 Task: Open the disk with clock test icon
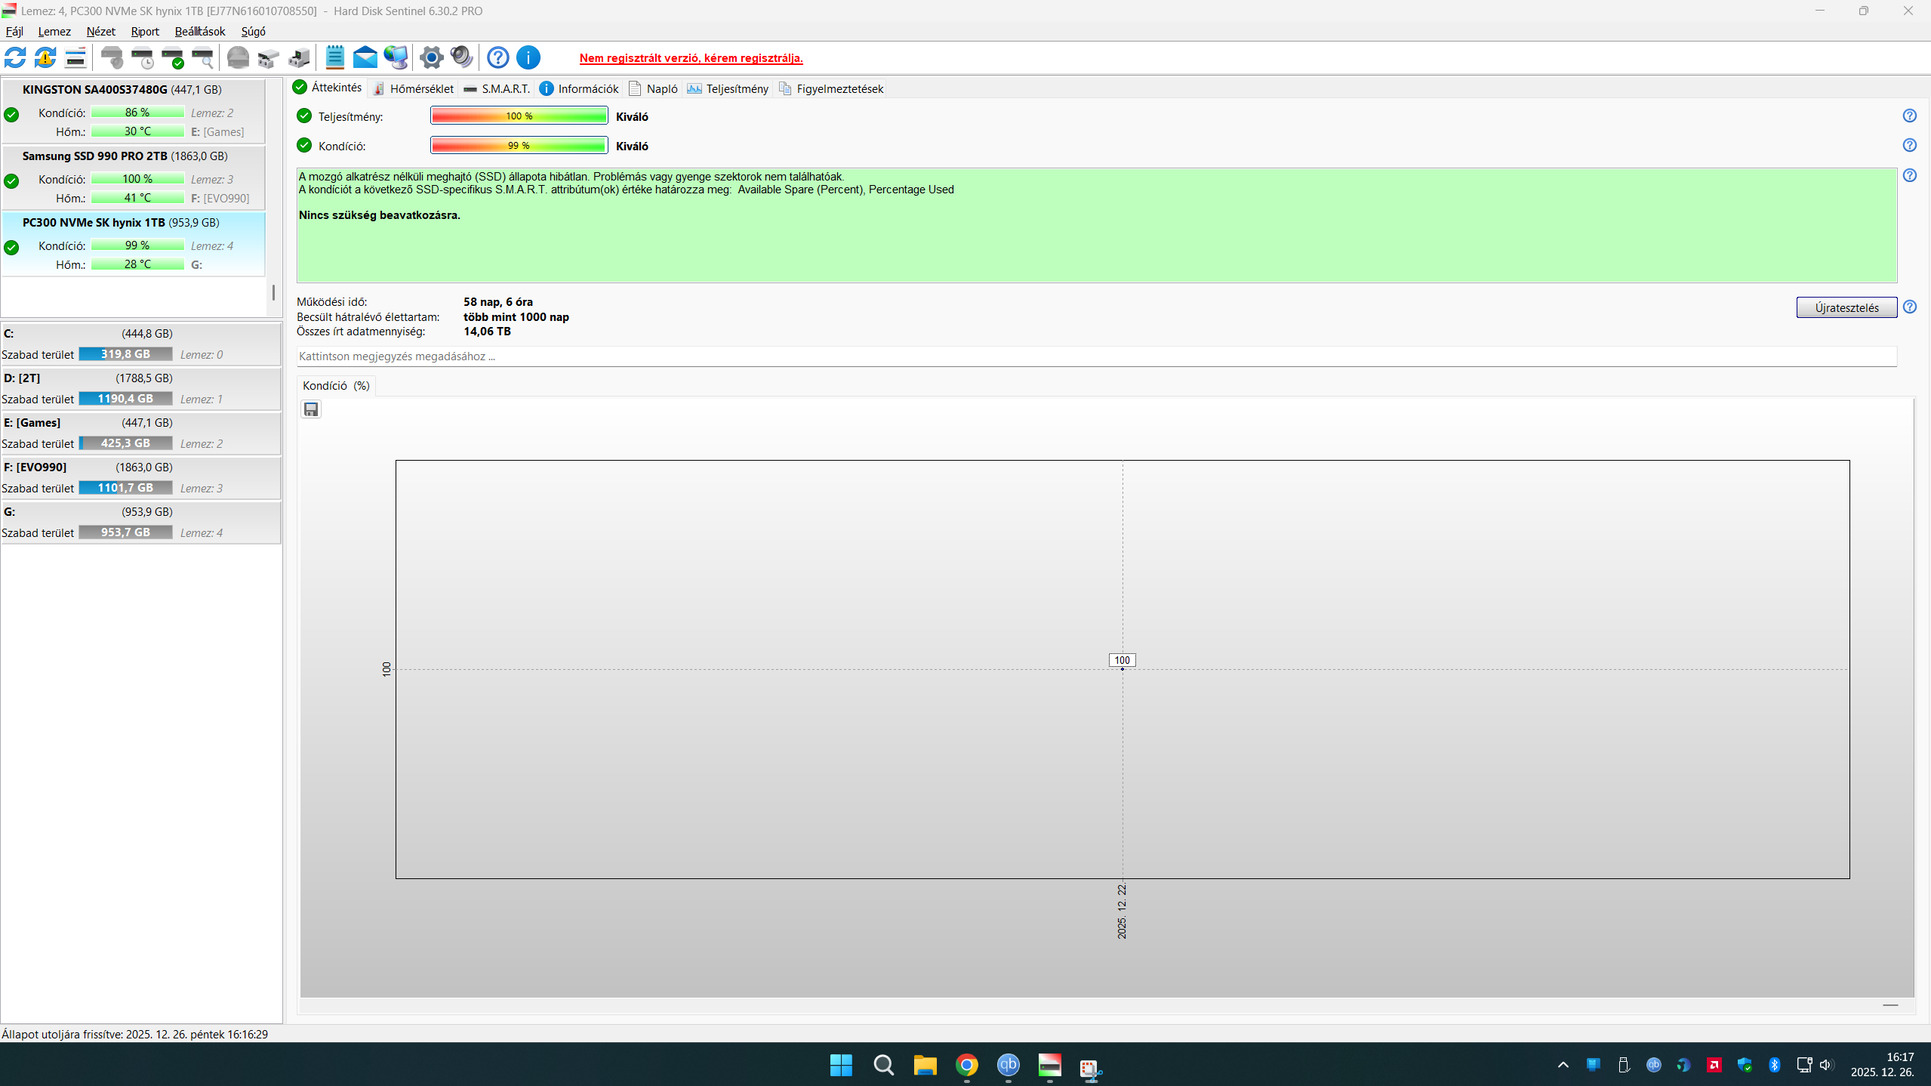coord(143,58)
